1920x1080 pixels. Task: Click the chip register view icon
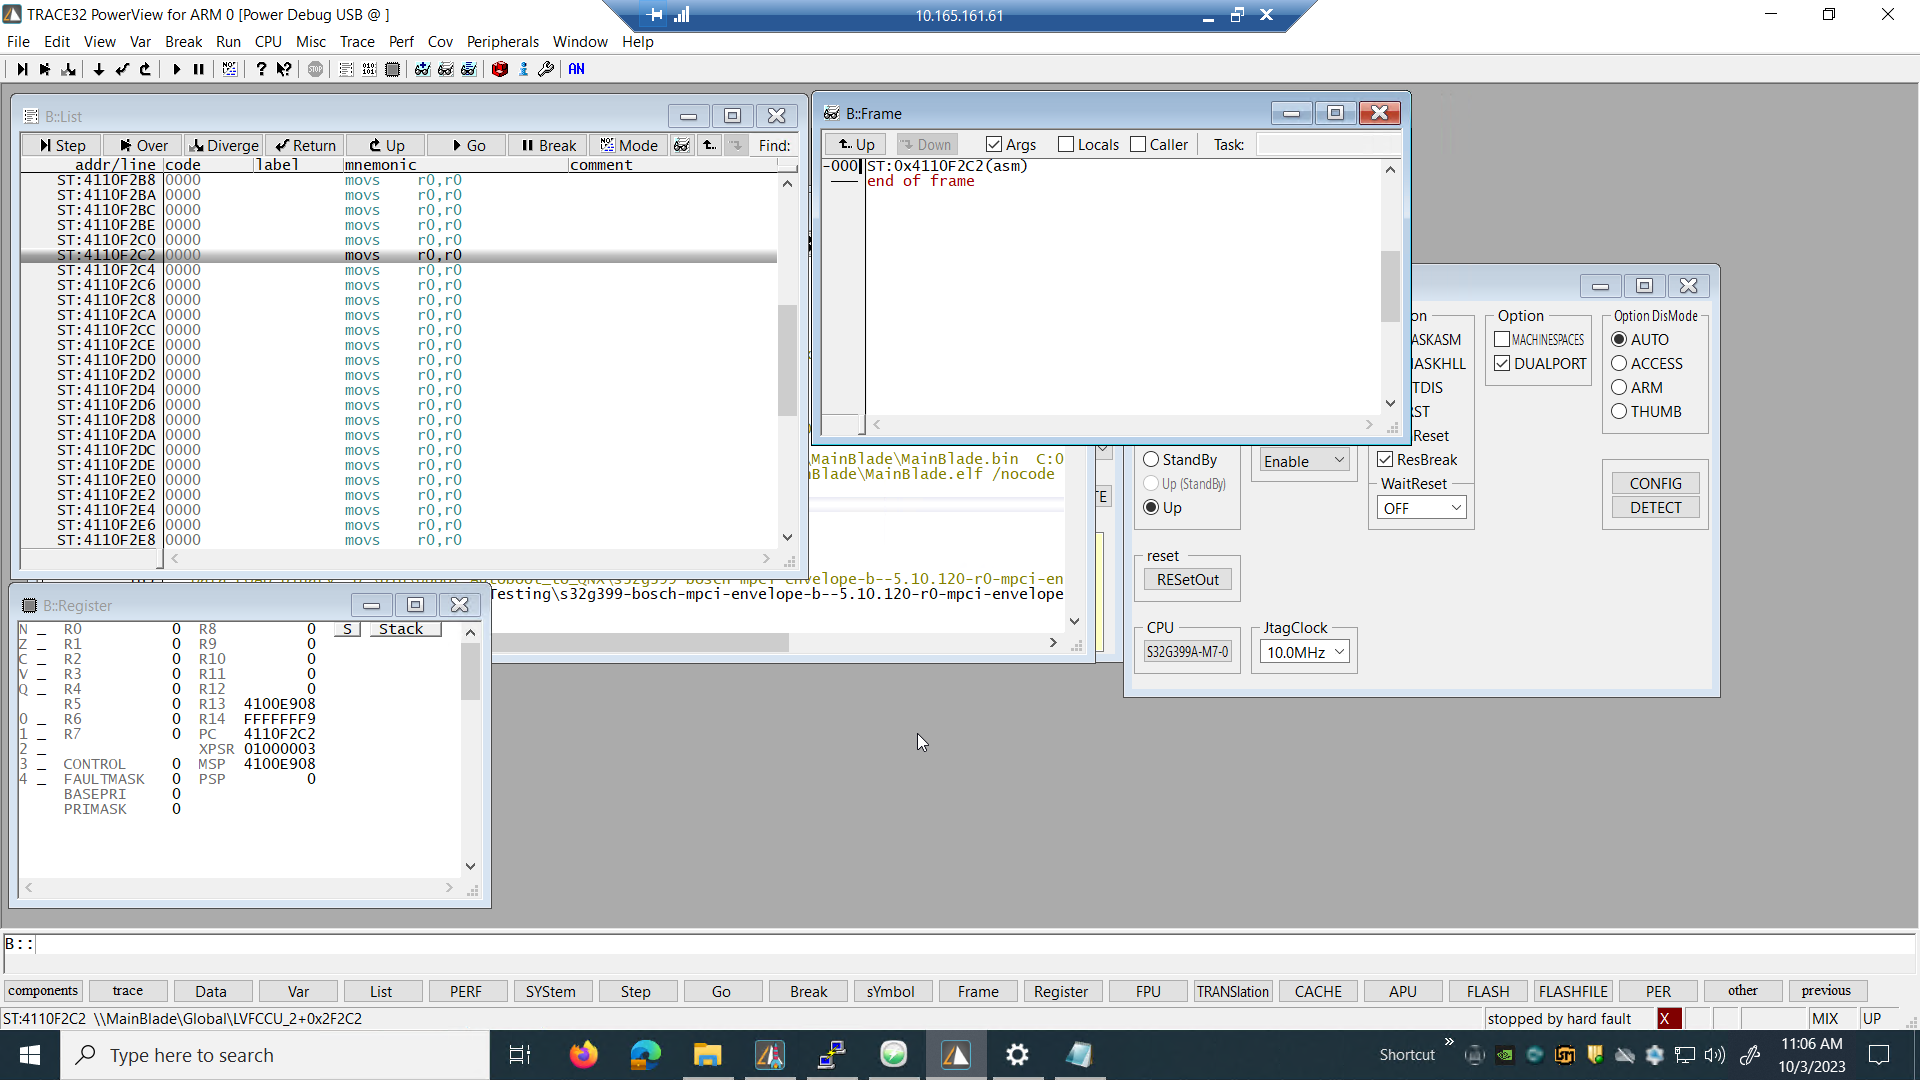coord(392,69)
